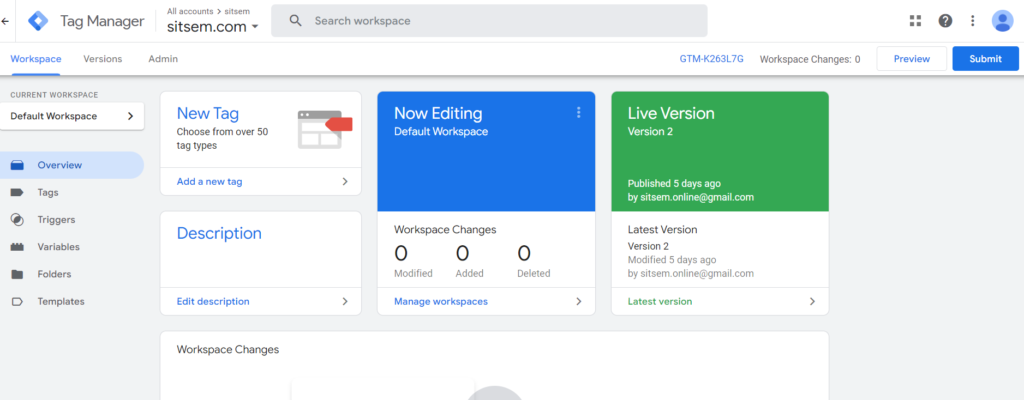Click the Description card heading
Image resolution: width=1024 pixels, height=400 pixels.
(219, 233)
